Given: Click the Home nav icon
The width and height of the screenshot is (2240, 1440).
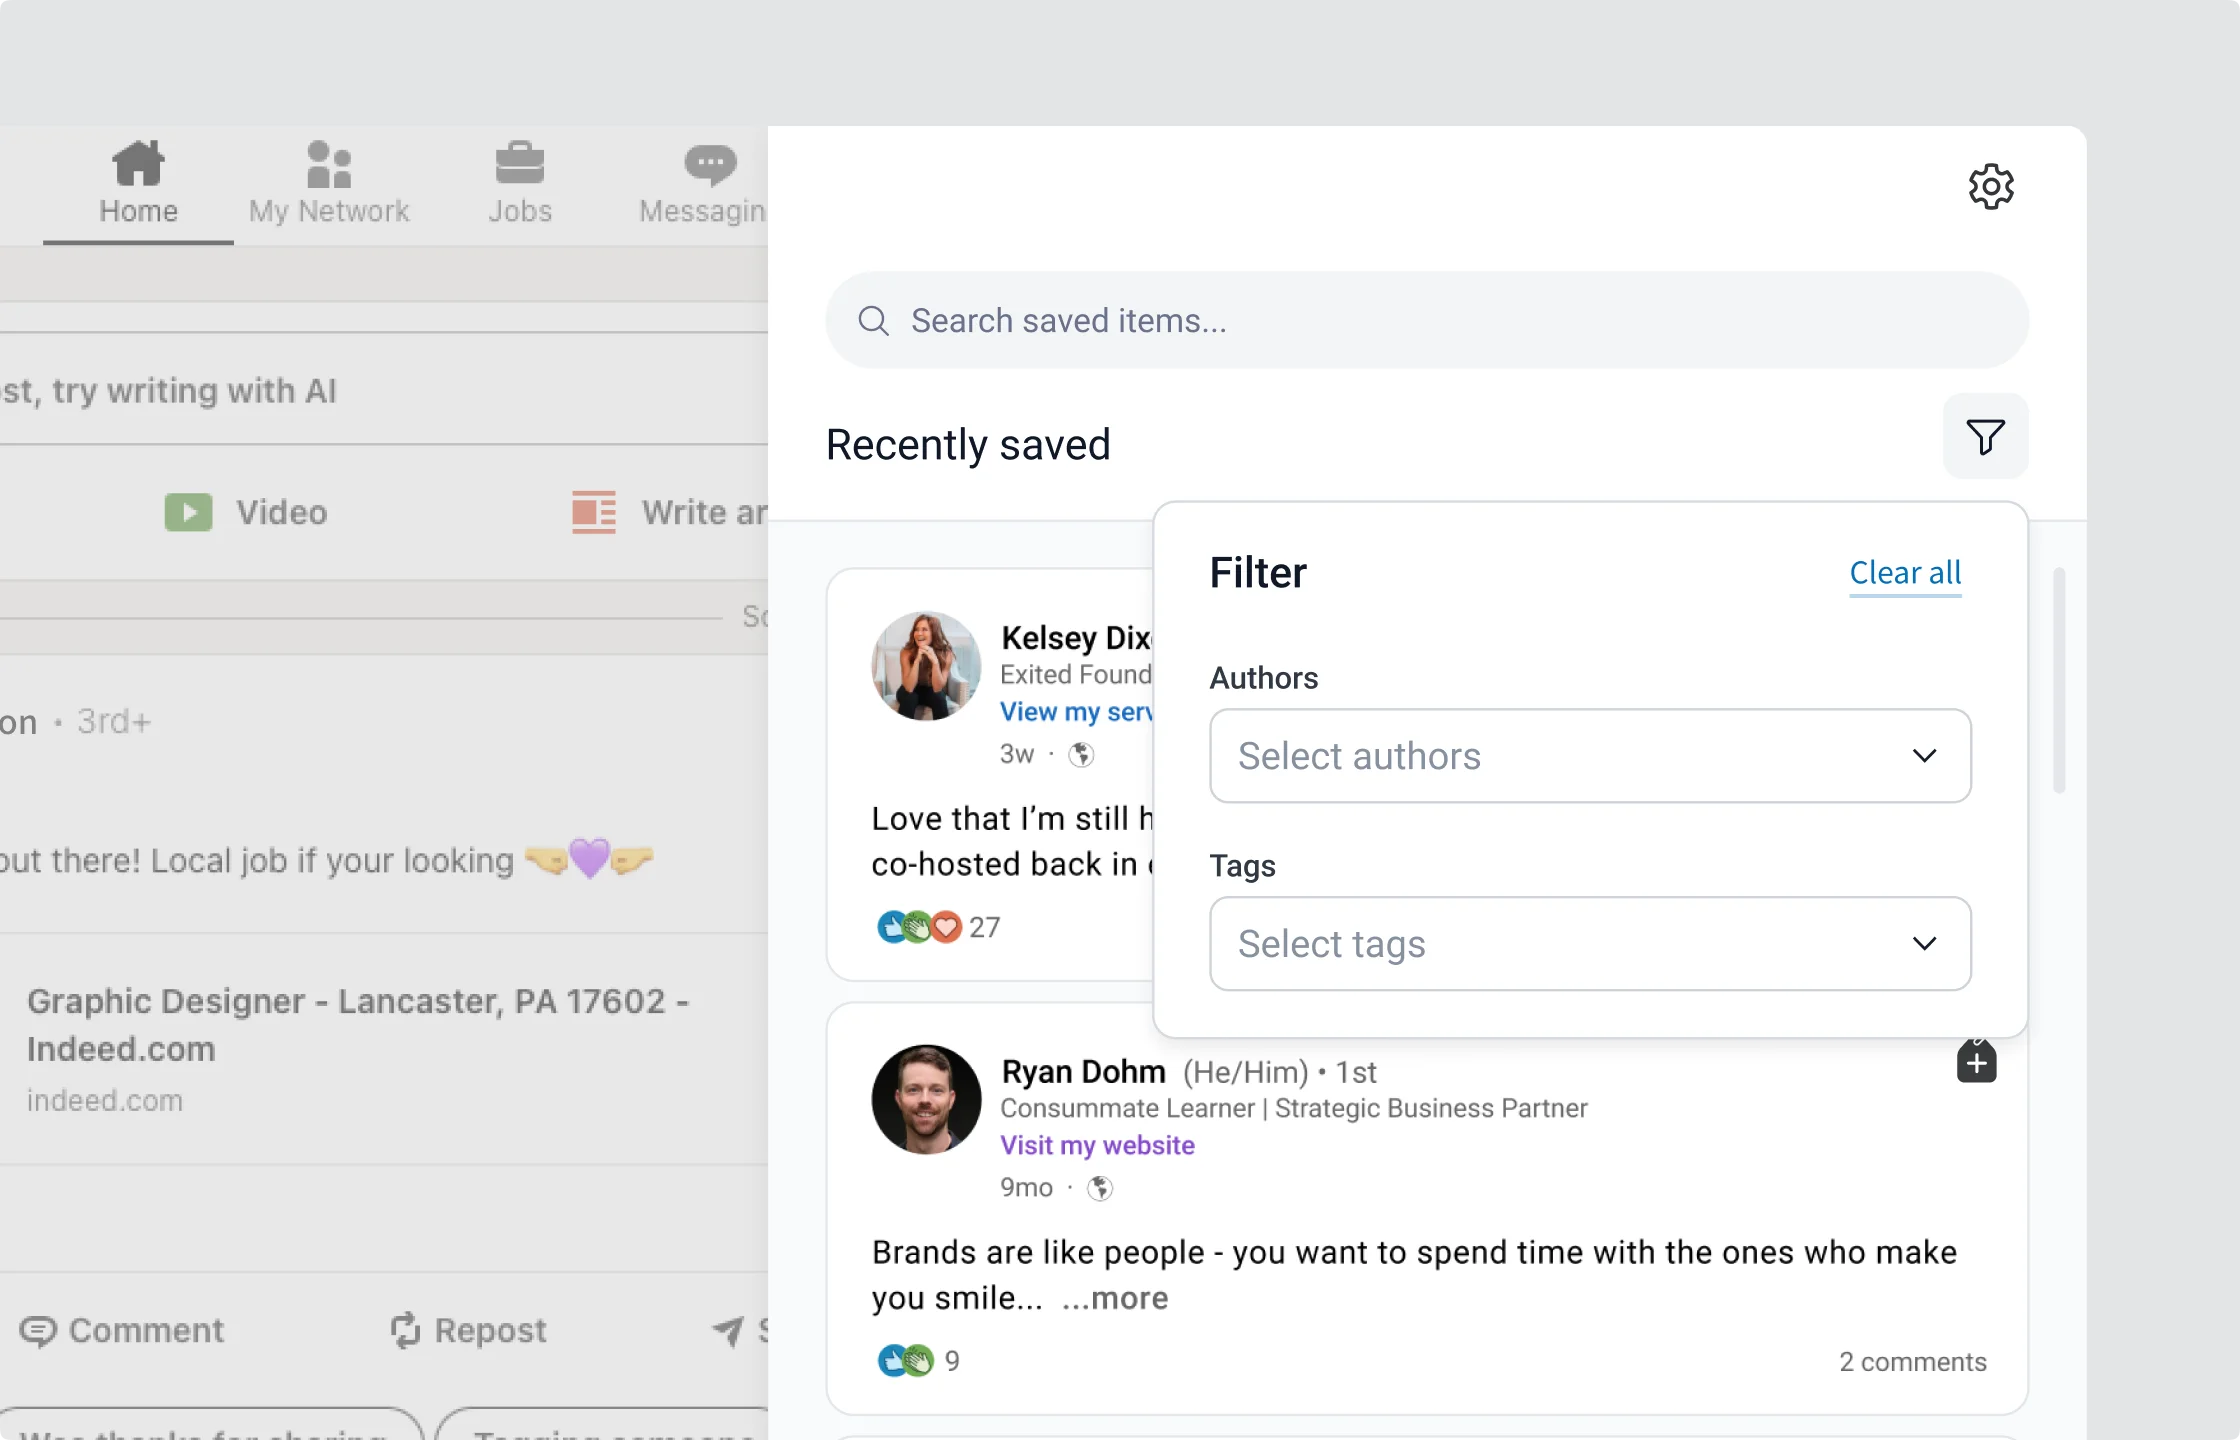Looking at the screenshot, I should pos(138,163).
